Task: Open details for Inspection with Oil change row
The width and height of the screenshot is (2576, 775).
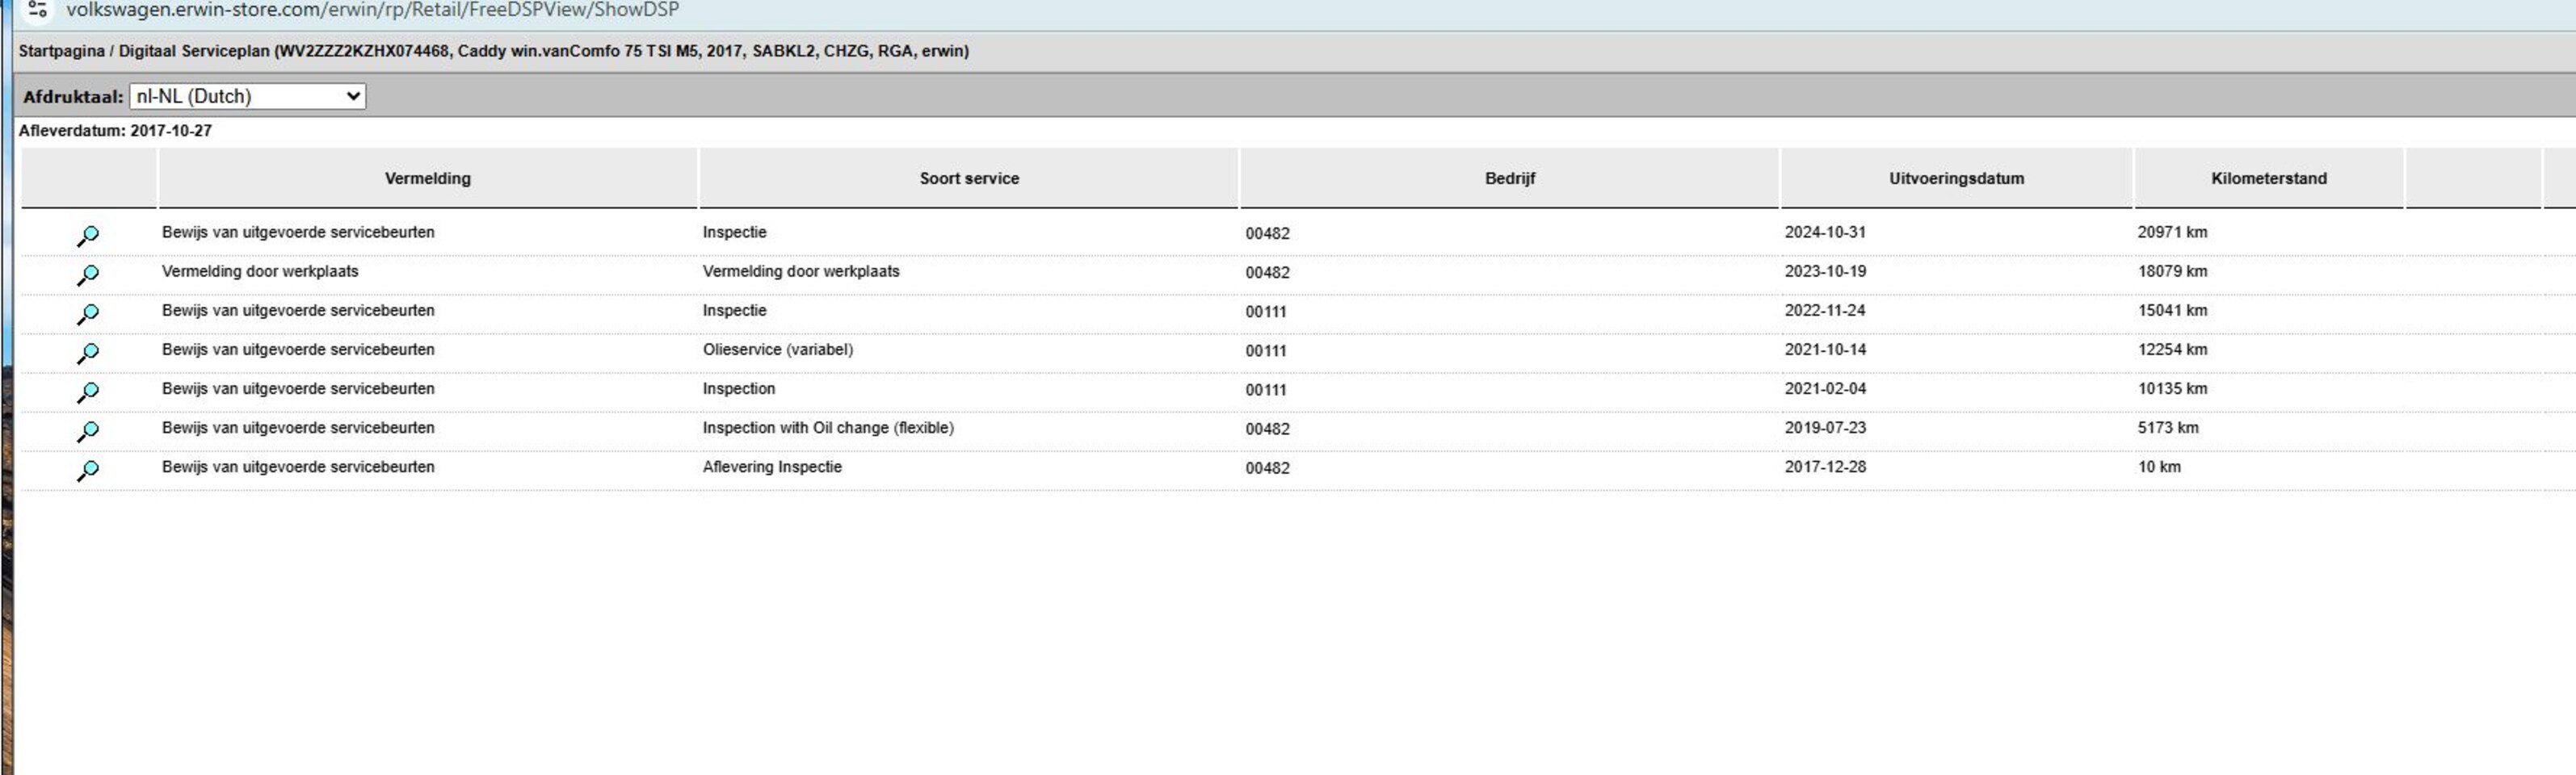Action: point(88,431)
